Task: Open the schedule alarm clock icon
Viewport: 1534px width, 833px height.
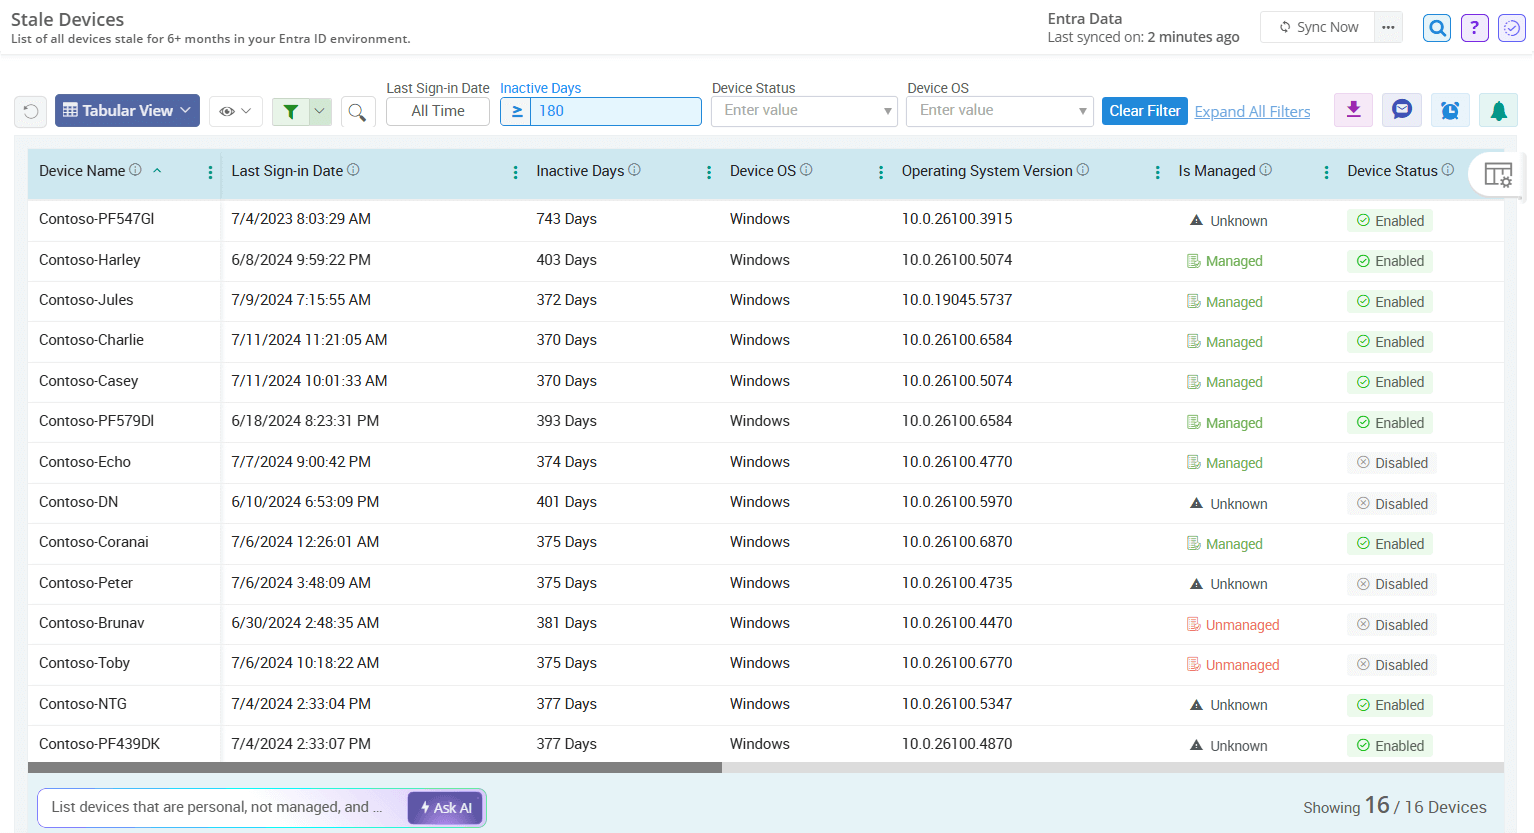Action: click(1450, 110)
